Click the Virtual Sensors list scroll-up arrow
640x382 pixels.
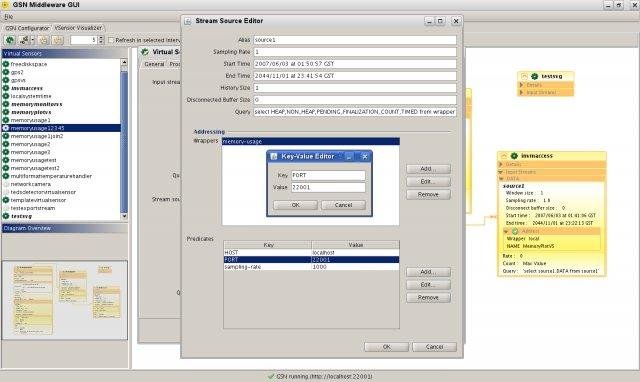[x=124, y=62]
